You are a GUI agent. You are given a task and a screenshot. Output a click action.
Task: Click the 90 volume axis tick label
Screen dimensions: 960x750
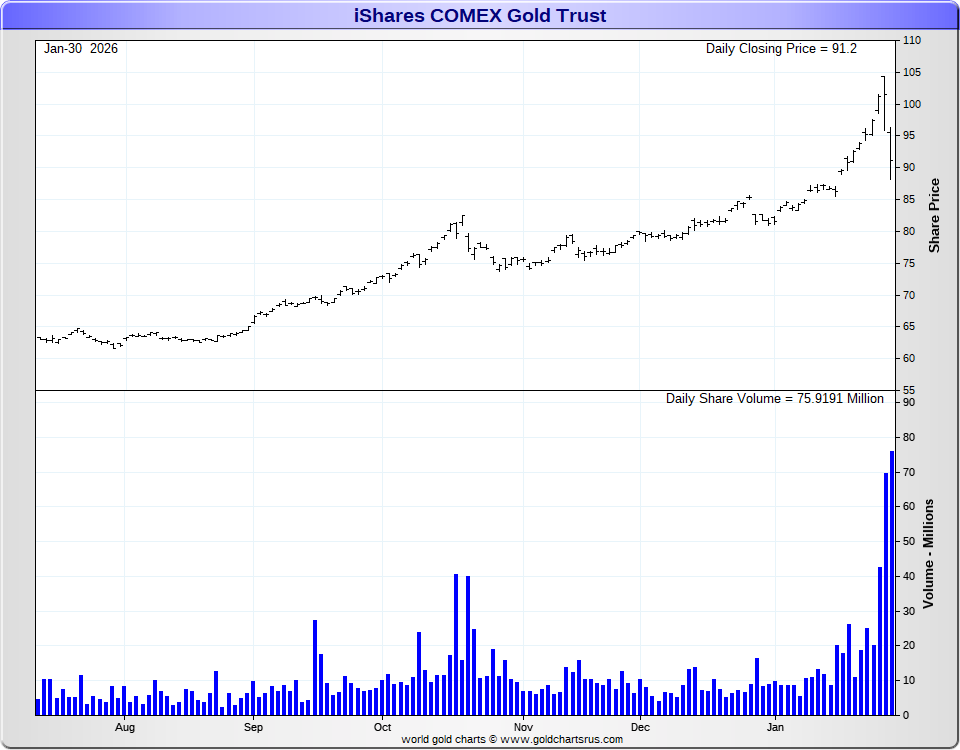(x=909, y=402)
